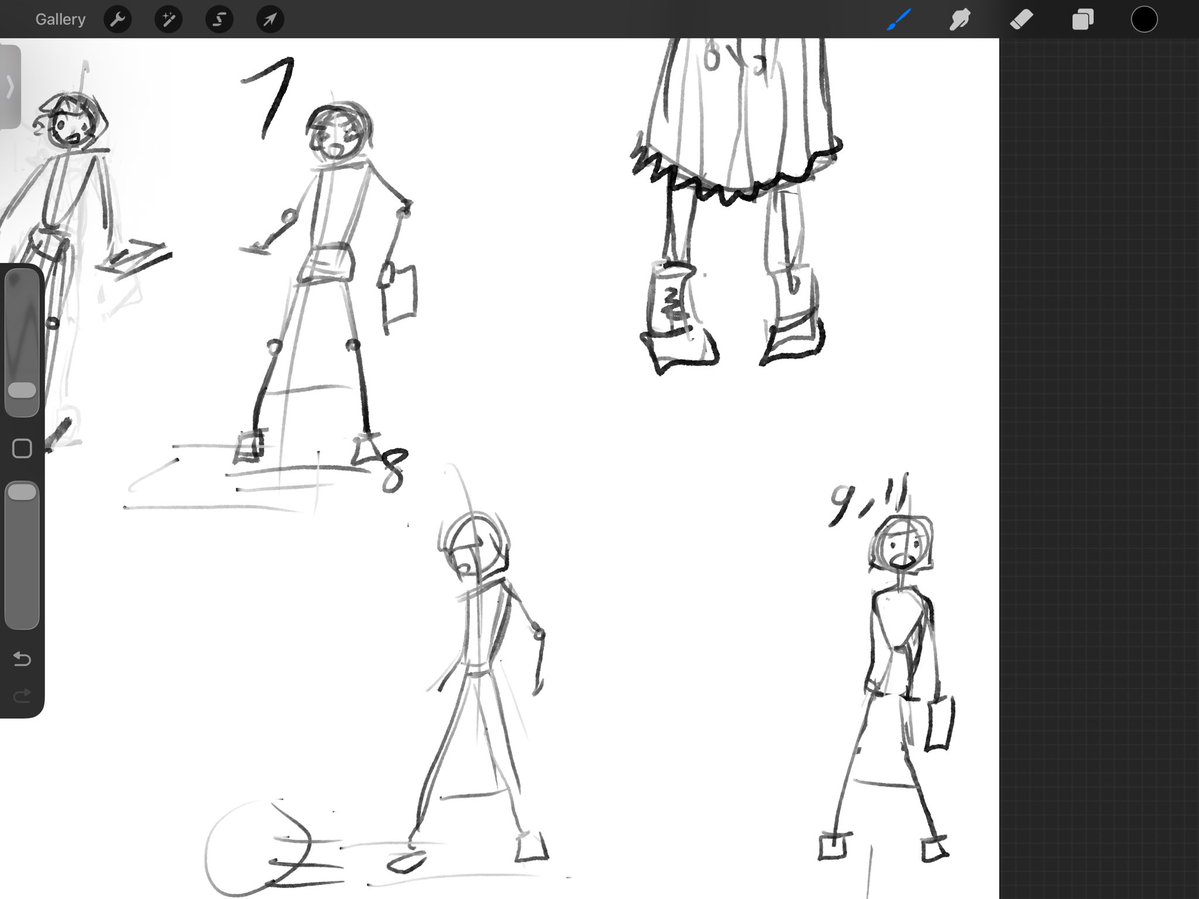Open the black color picker circle
This screenshot has width=1199, height=899.
1144,19
